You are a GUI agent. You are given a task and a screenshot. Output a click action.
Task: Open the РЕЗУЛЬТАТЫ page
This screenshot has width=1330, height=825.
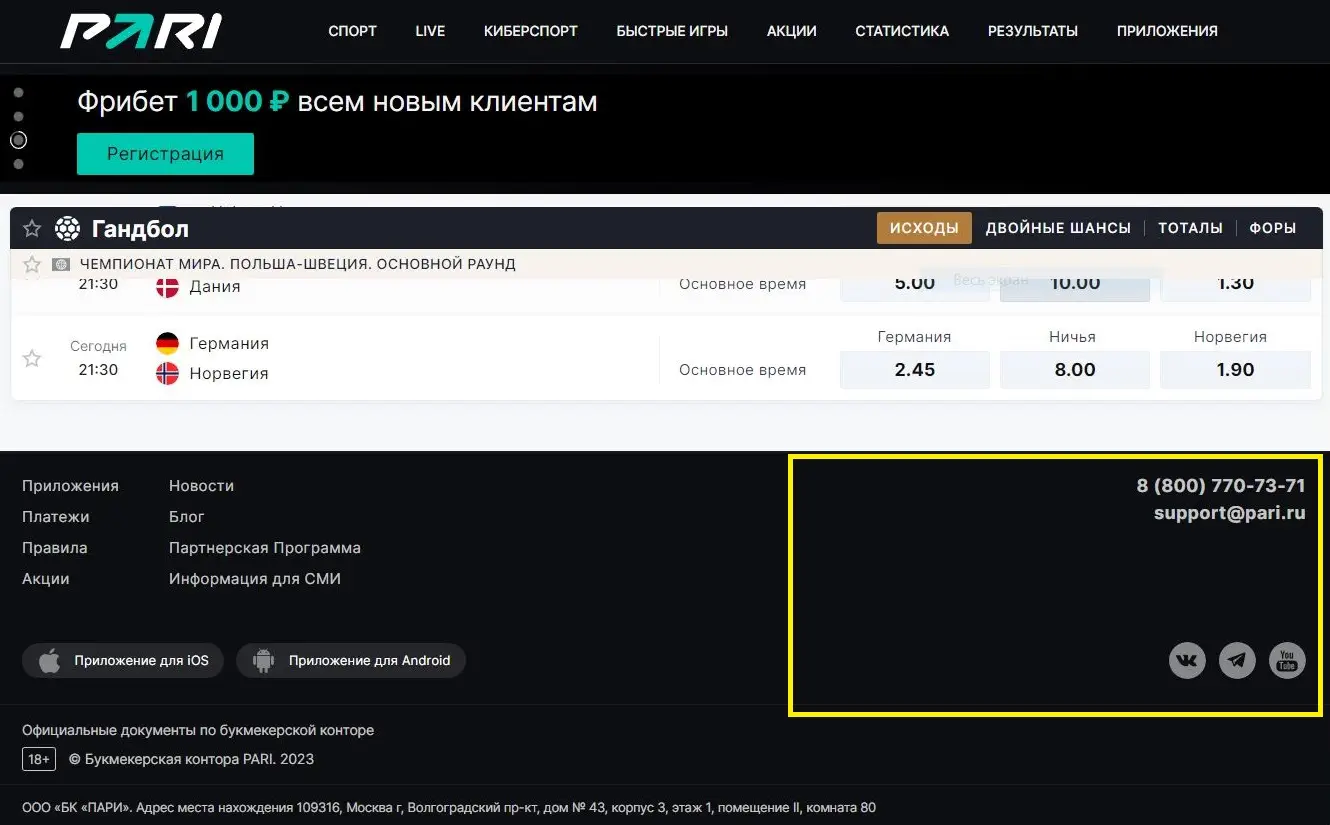pyautogui.click(x=1033, y=31)
